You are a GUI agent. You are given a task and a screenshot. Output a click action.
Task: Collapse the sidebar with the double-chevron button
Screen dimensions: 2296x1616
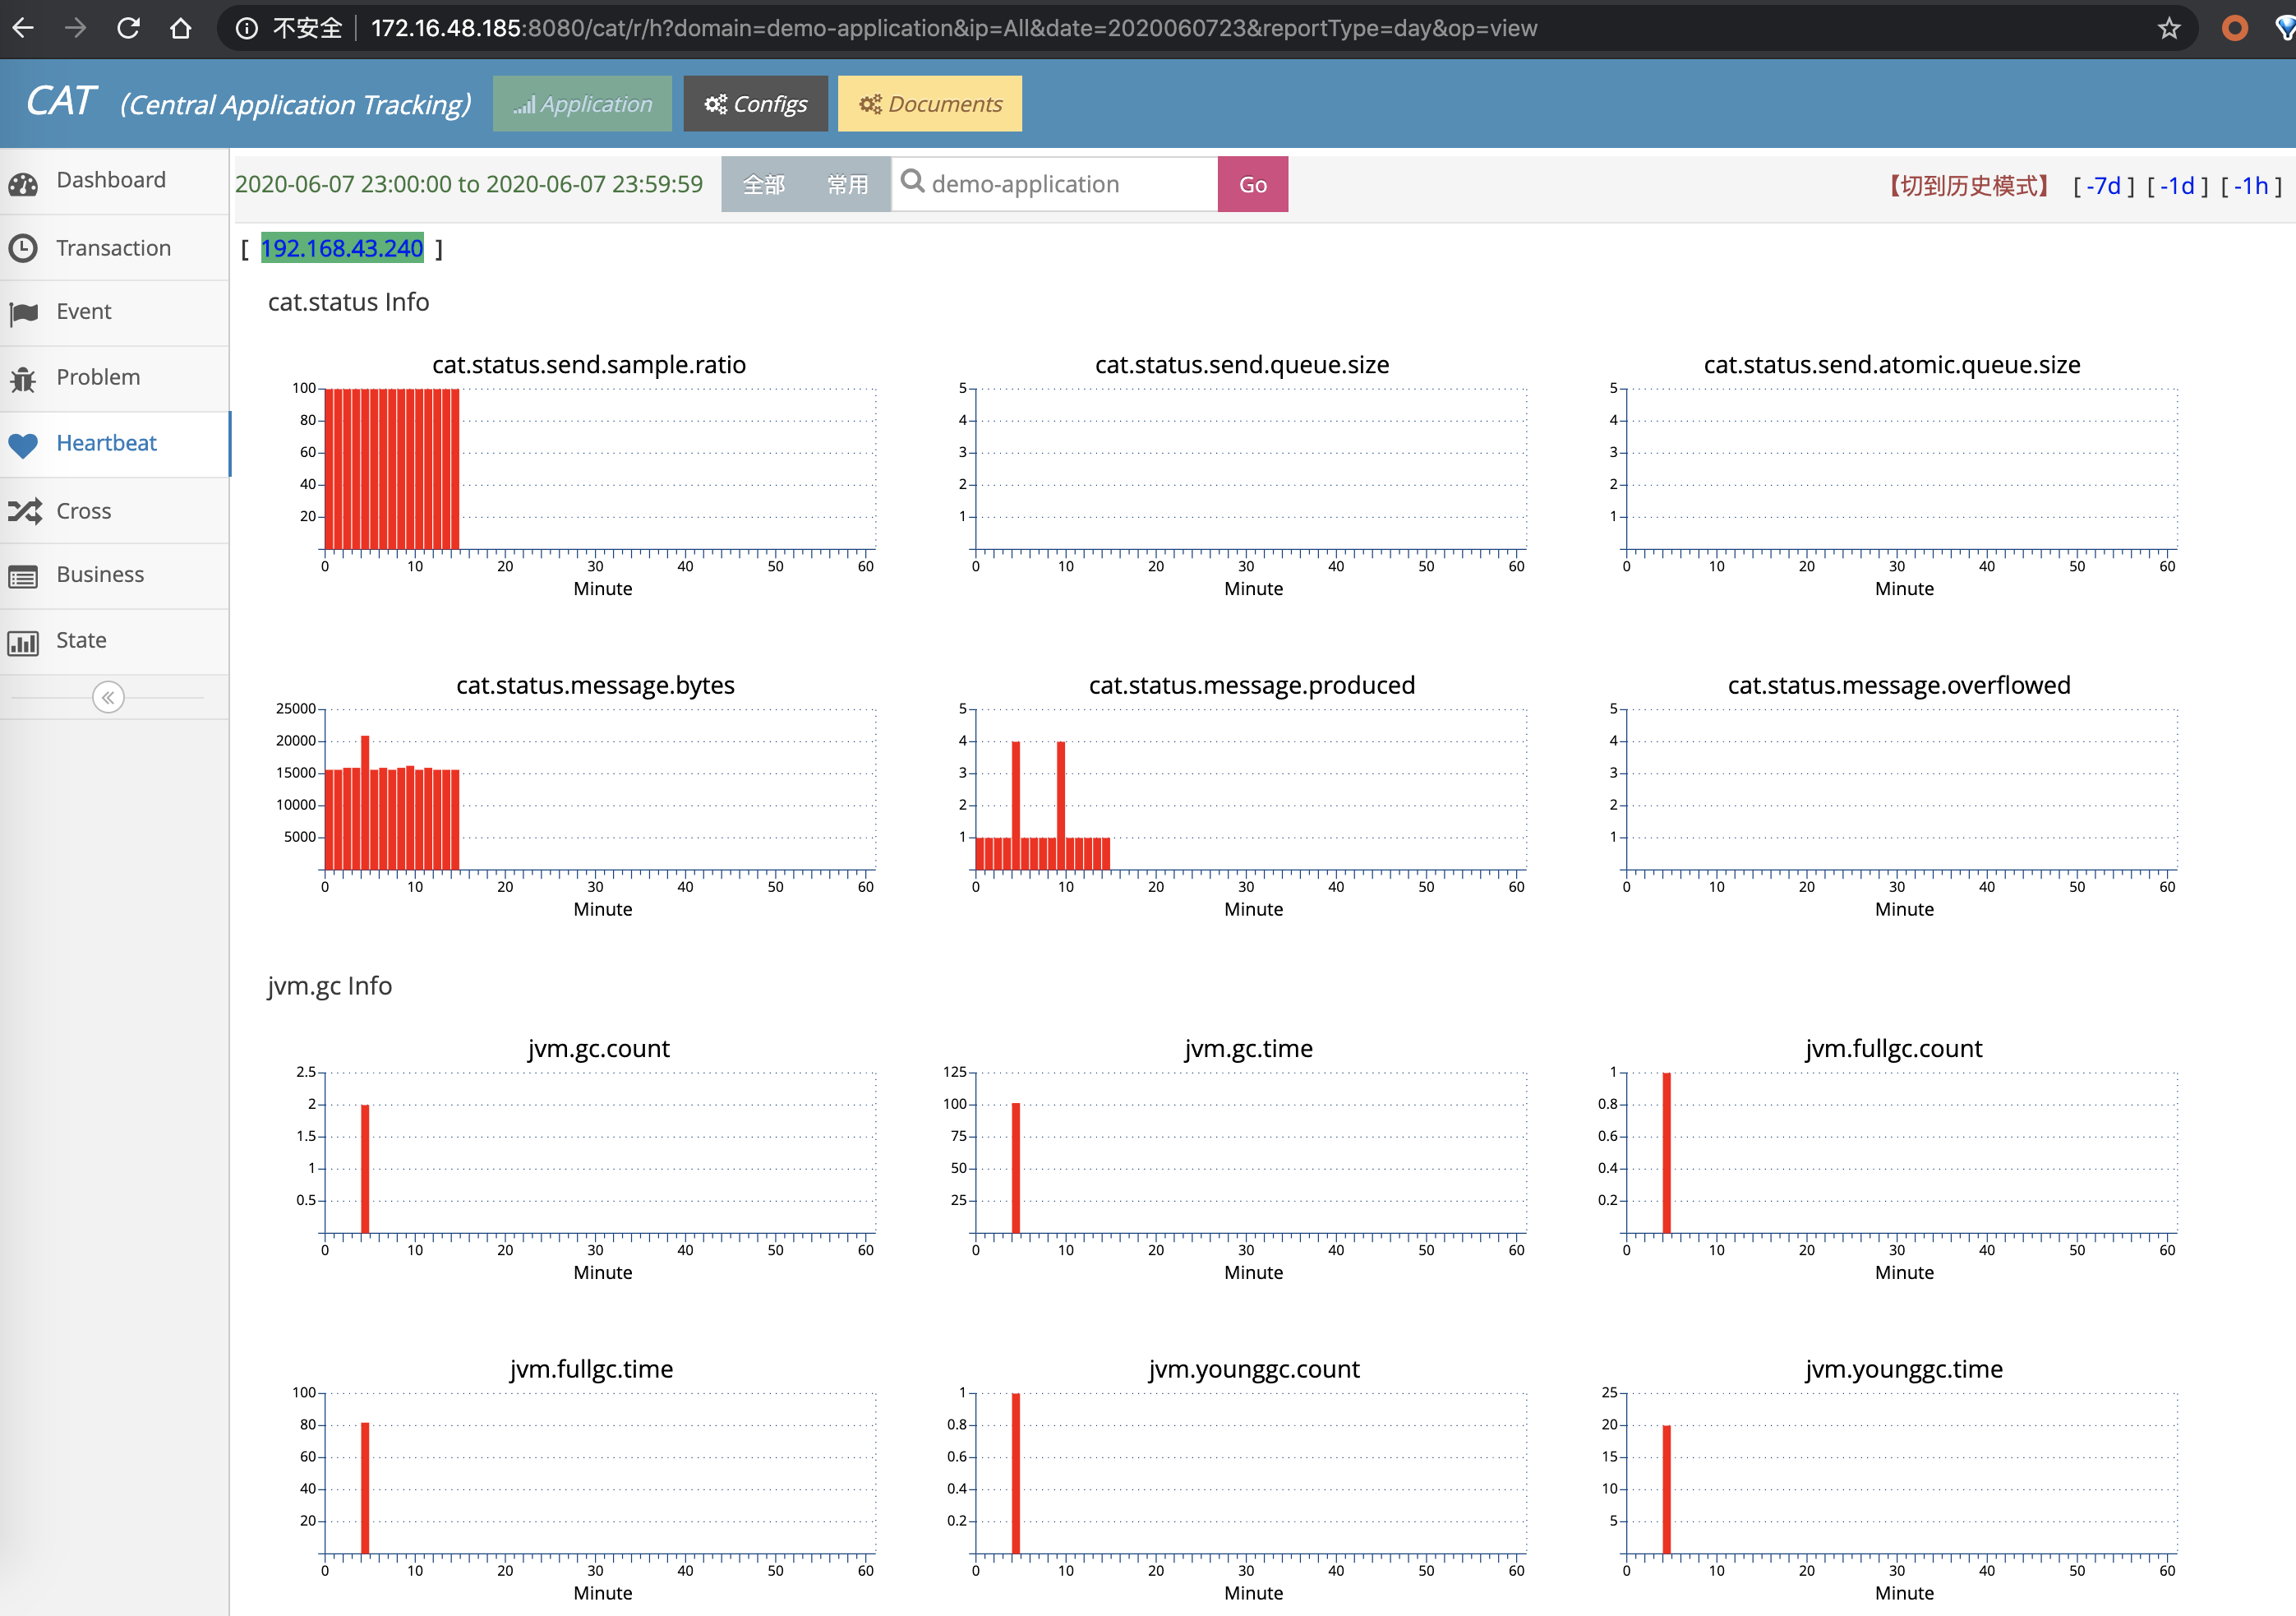pyautogui.click(x=108, y=697)
